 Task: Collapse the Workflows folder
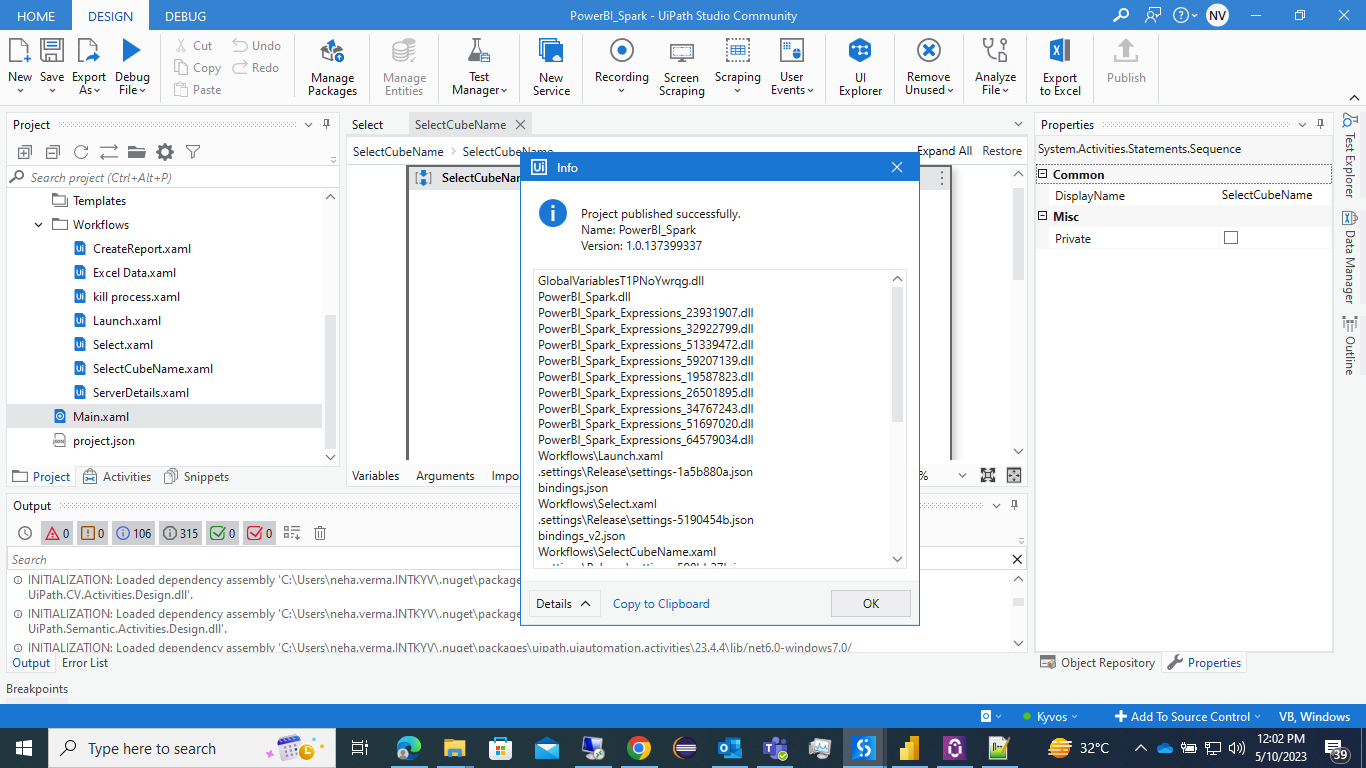click(38, 224)
